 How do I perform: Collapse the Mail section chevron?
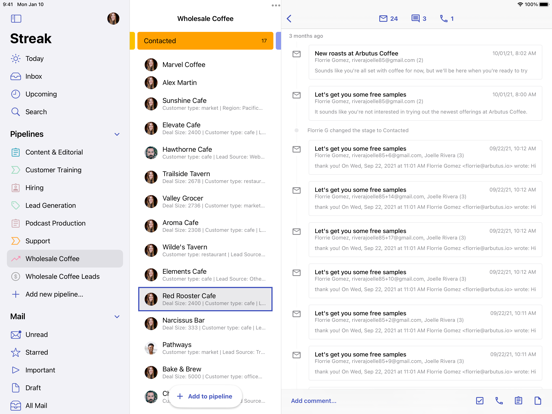tap(117, 317)
